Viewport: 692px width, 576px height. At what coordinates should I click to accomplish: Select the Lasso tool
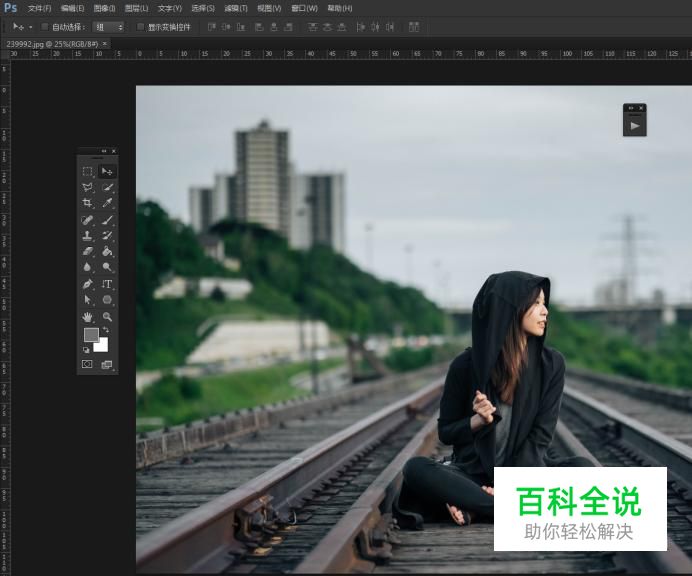point(88,188)
